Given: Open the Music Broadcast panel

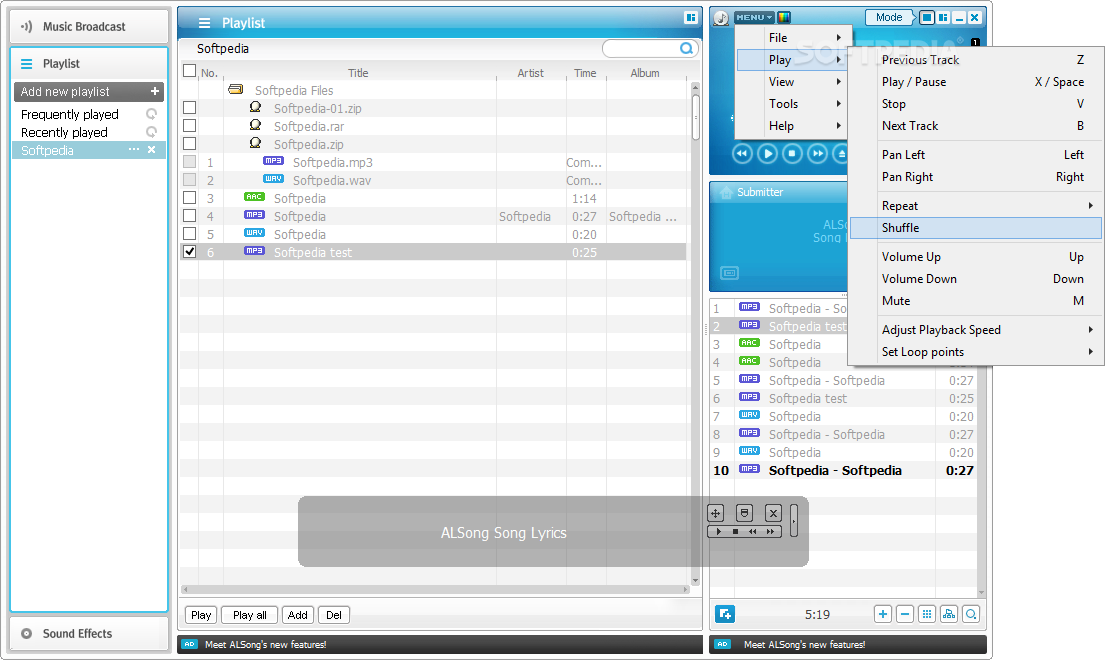Looking at the screenshot, I should click(x=89, y=26).
